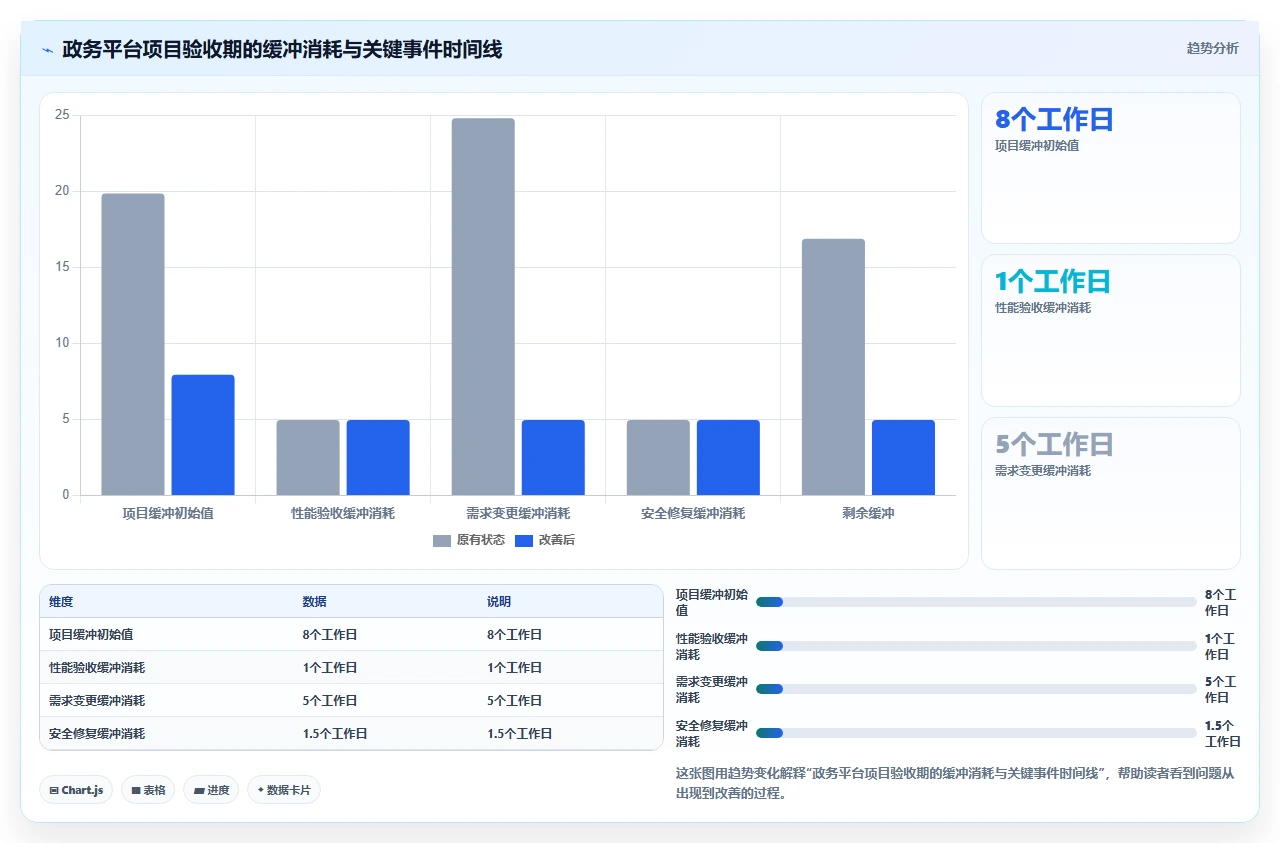Screen dimensions: 1280x843
Task: Click the 趋势分析 label in the header
Action: [1212, 48]
